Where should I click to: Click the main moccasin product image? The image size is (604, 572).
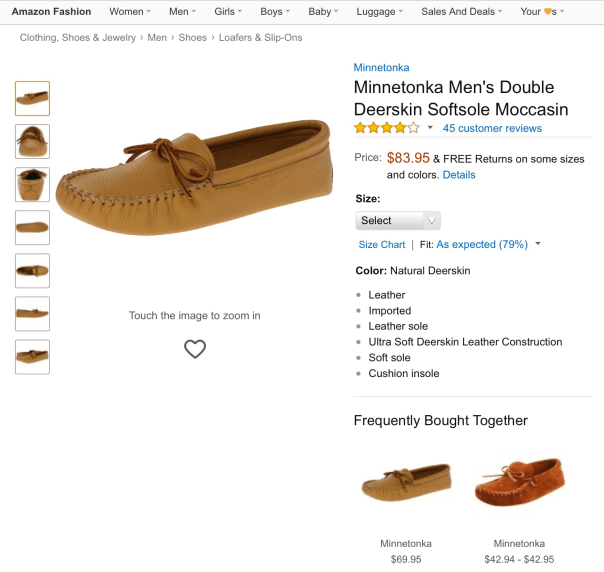195,175
